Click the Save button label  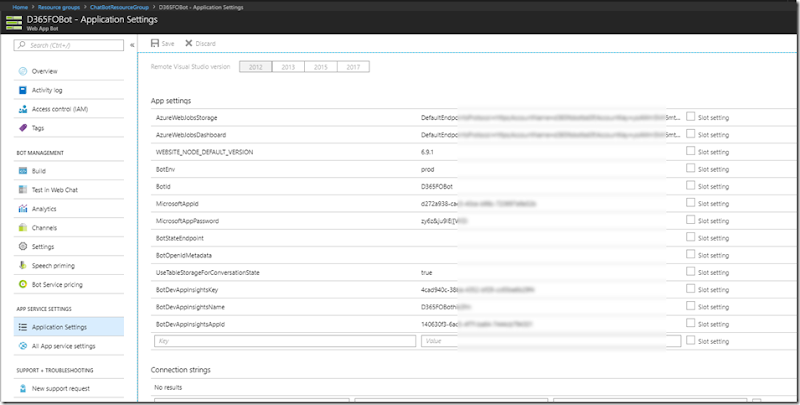pos(168,44)
